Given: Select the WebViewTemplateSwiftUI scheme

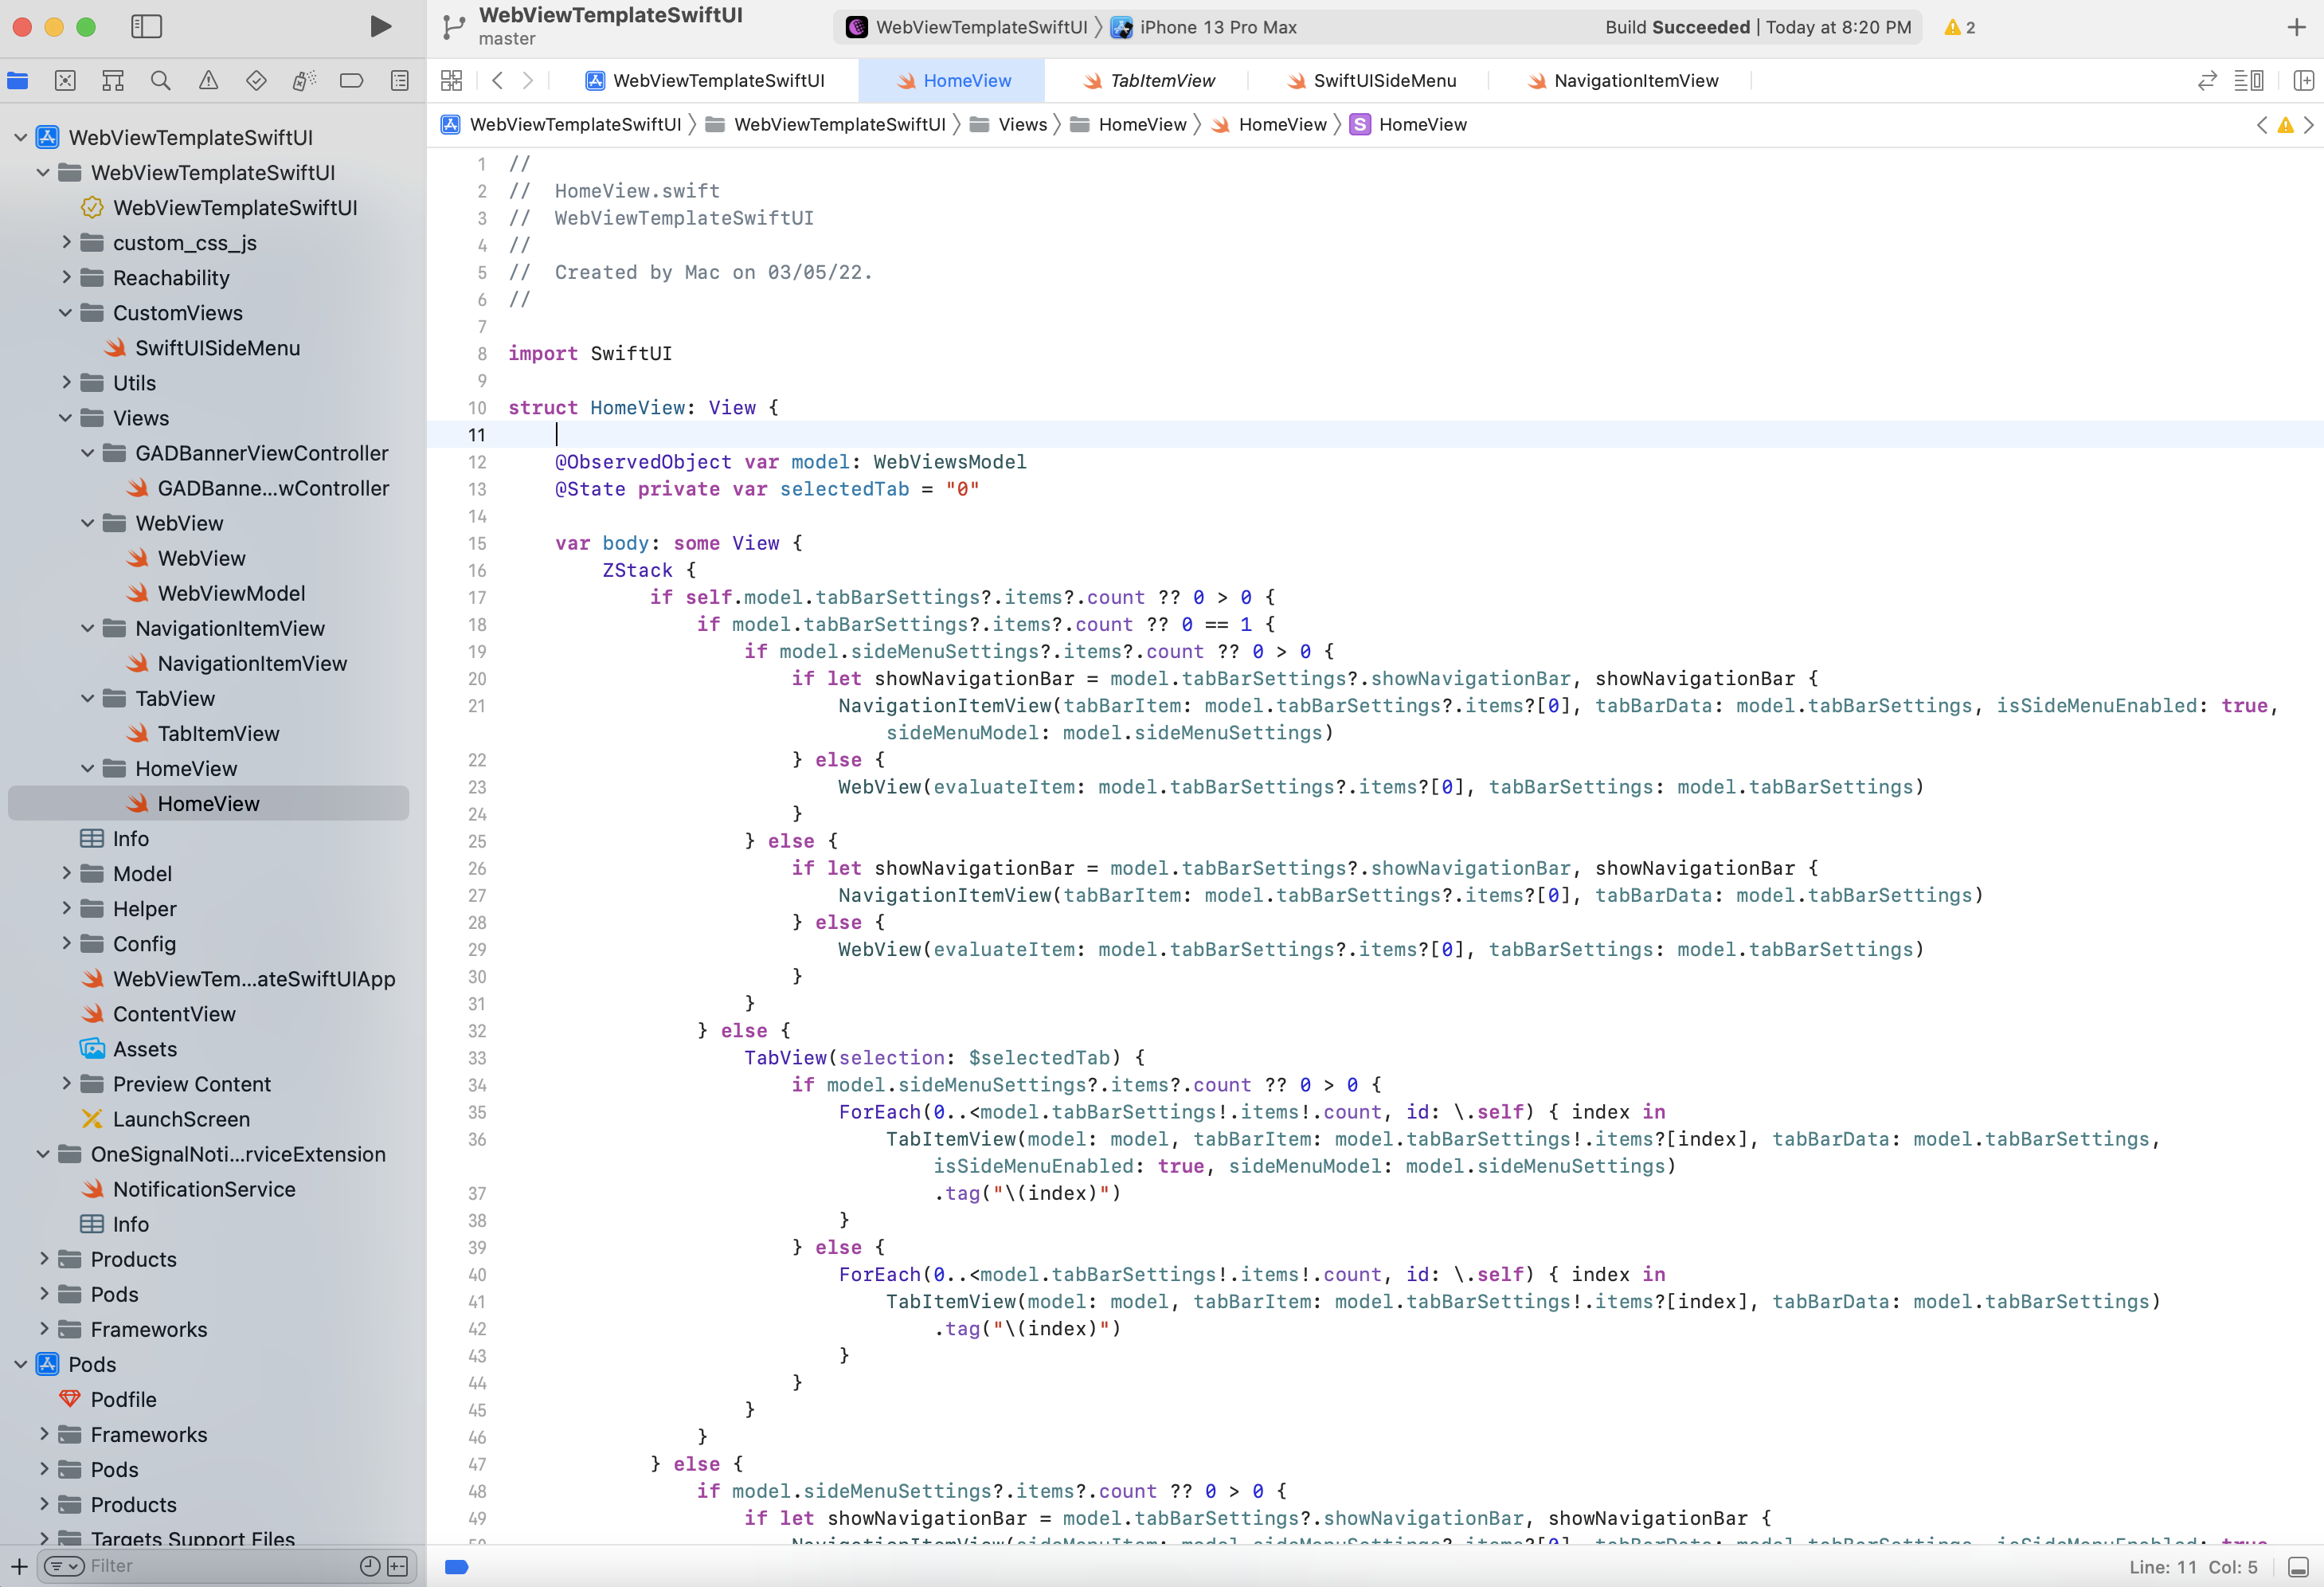Looking at the screenshot, I should coord(966,27).
